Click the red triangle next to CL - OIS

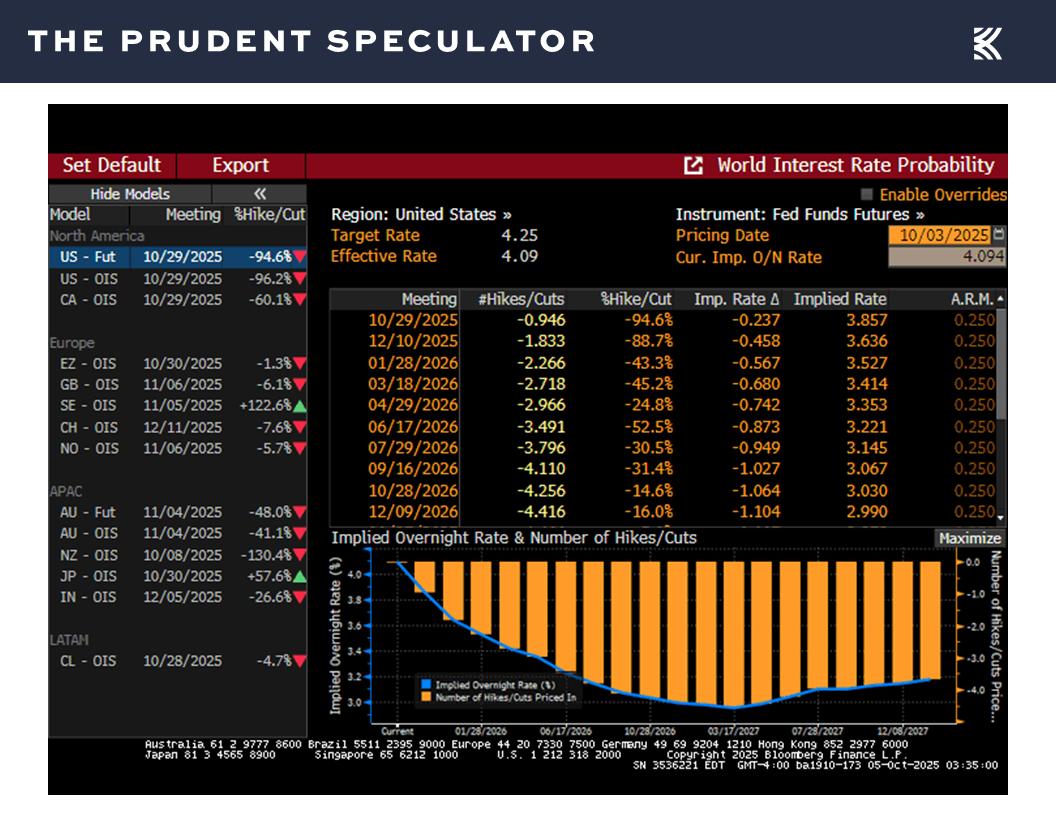(298, 661)
